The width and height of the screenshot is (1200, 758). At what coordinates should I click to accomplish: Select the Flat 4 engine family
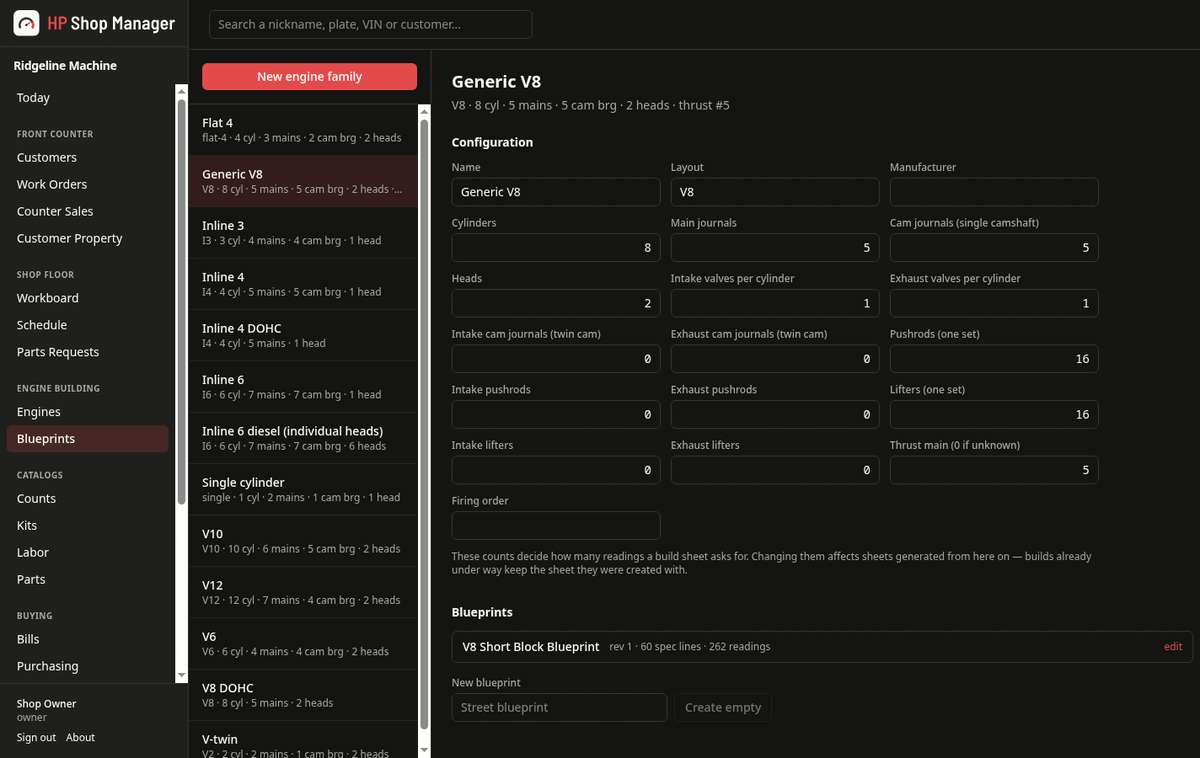click(x=303, y=130)
